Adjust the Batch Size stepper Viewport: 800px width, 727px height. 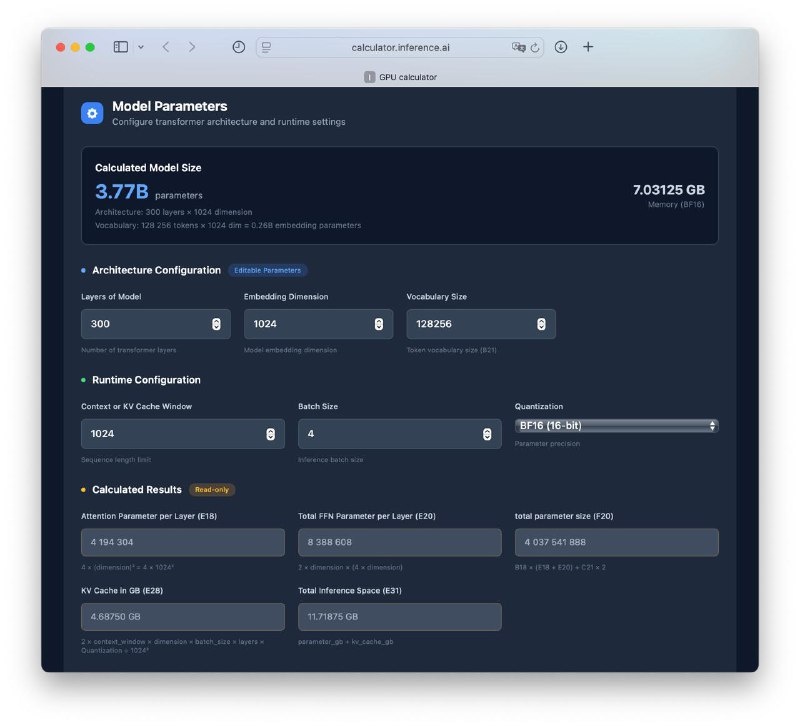[x=487, y=434]
